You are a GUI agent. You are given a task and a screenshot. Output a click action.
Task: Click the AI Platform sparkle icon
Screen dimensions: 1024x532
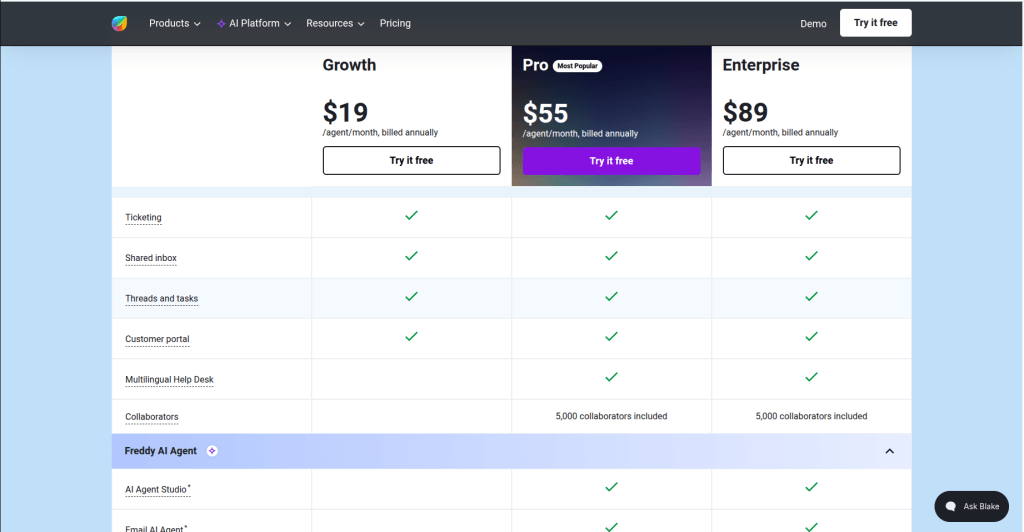(221, 23)
